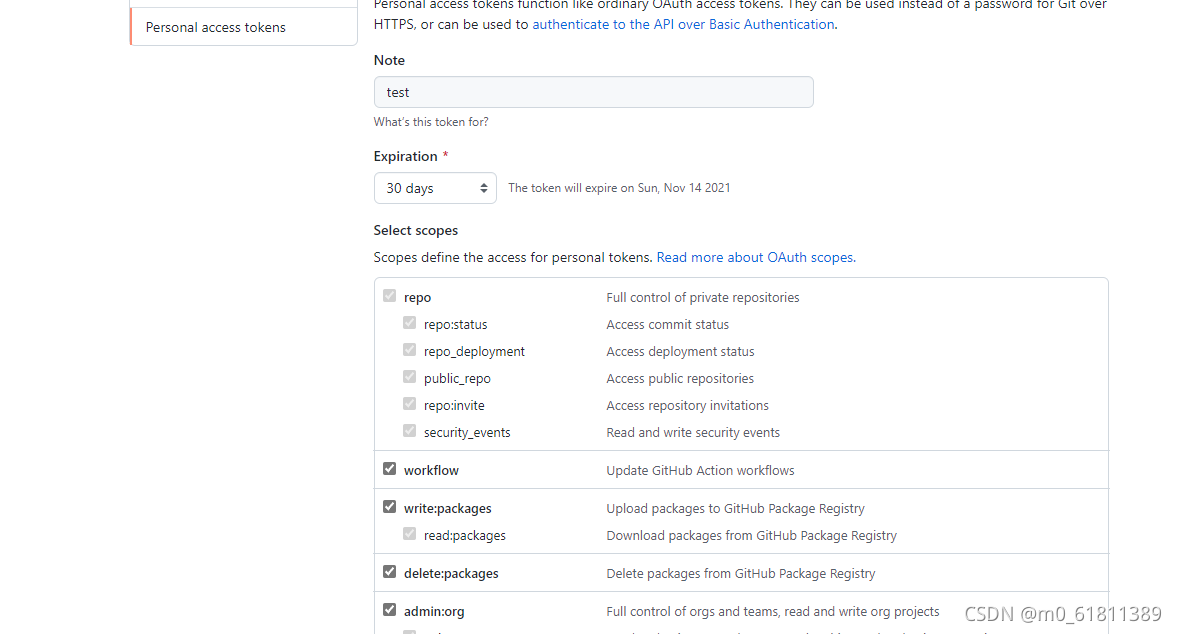Toggle the repo:status checkbox

click(x=409, y=323)
